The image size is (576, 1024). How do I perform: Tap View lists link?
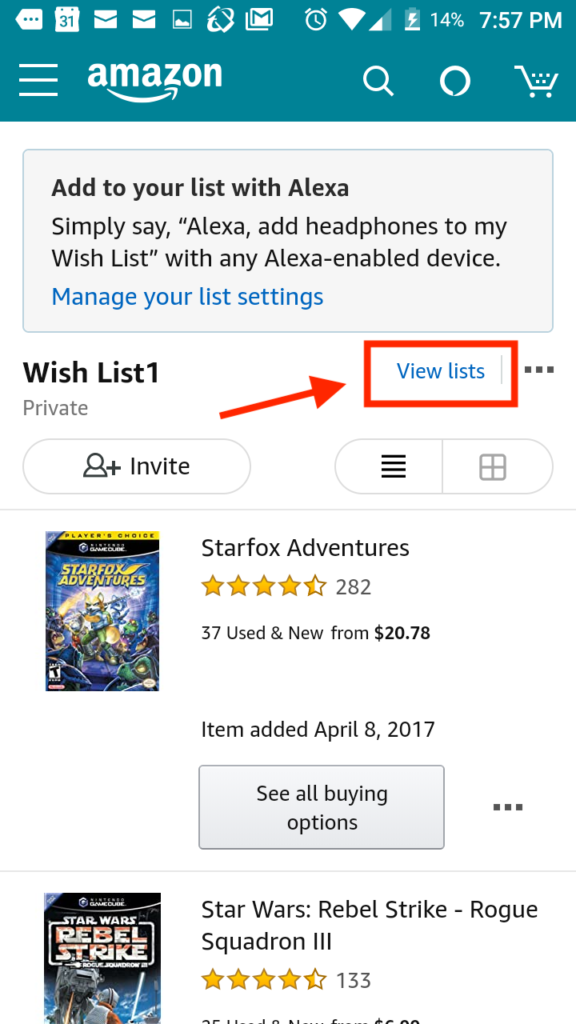click(x=441, y=371)
